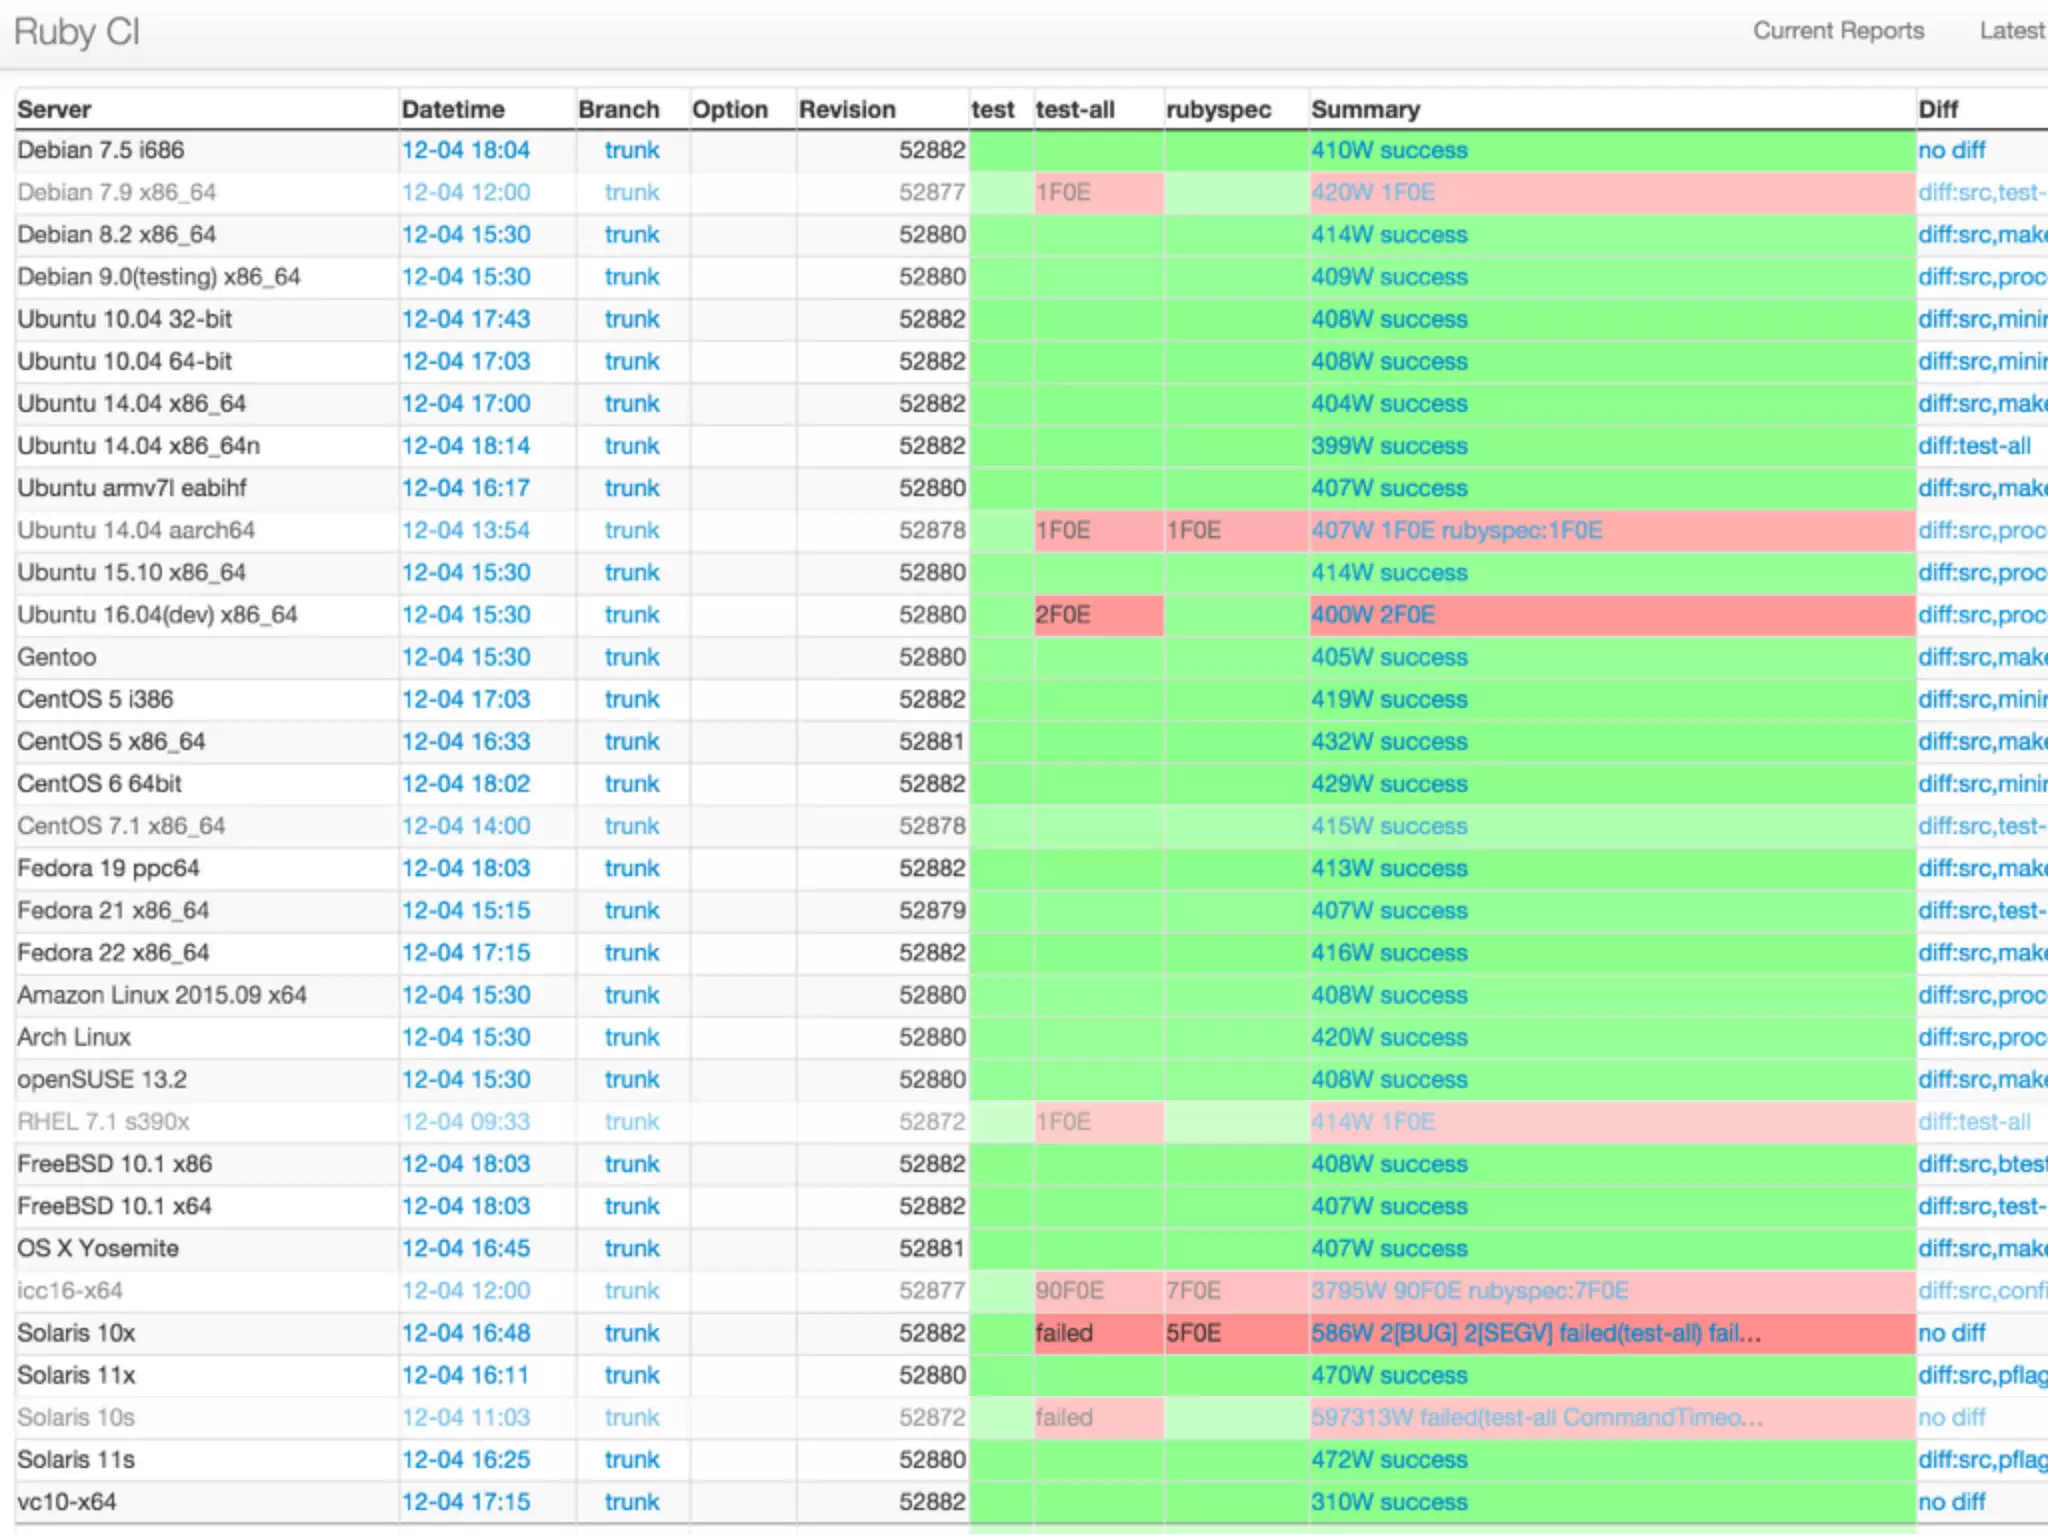Click trunk branch link for Gentoo
The width and height of the screenshot is (2048, 1536).
click(x=631, y=657)
